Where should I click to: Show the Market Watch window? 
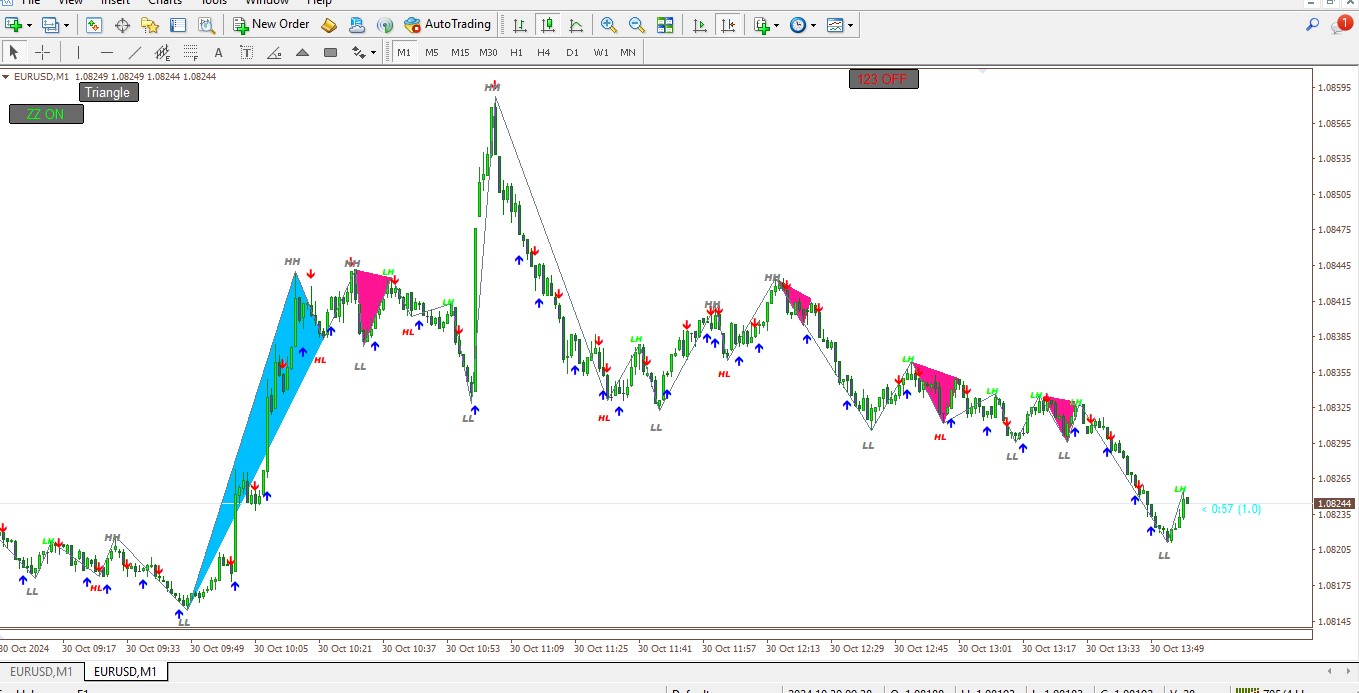95,25
